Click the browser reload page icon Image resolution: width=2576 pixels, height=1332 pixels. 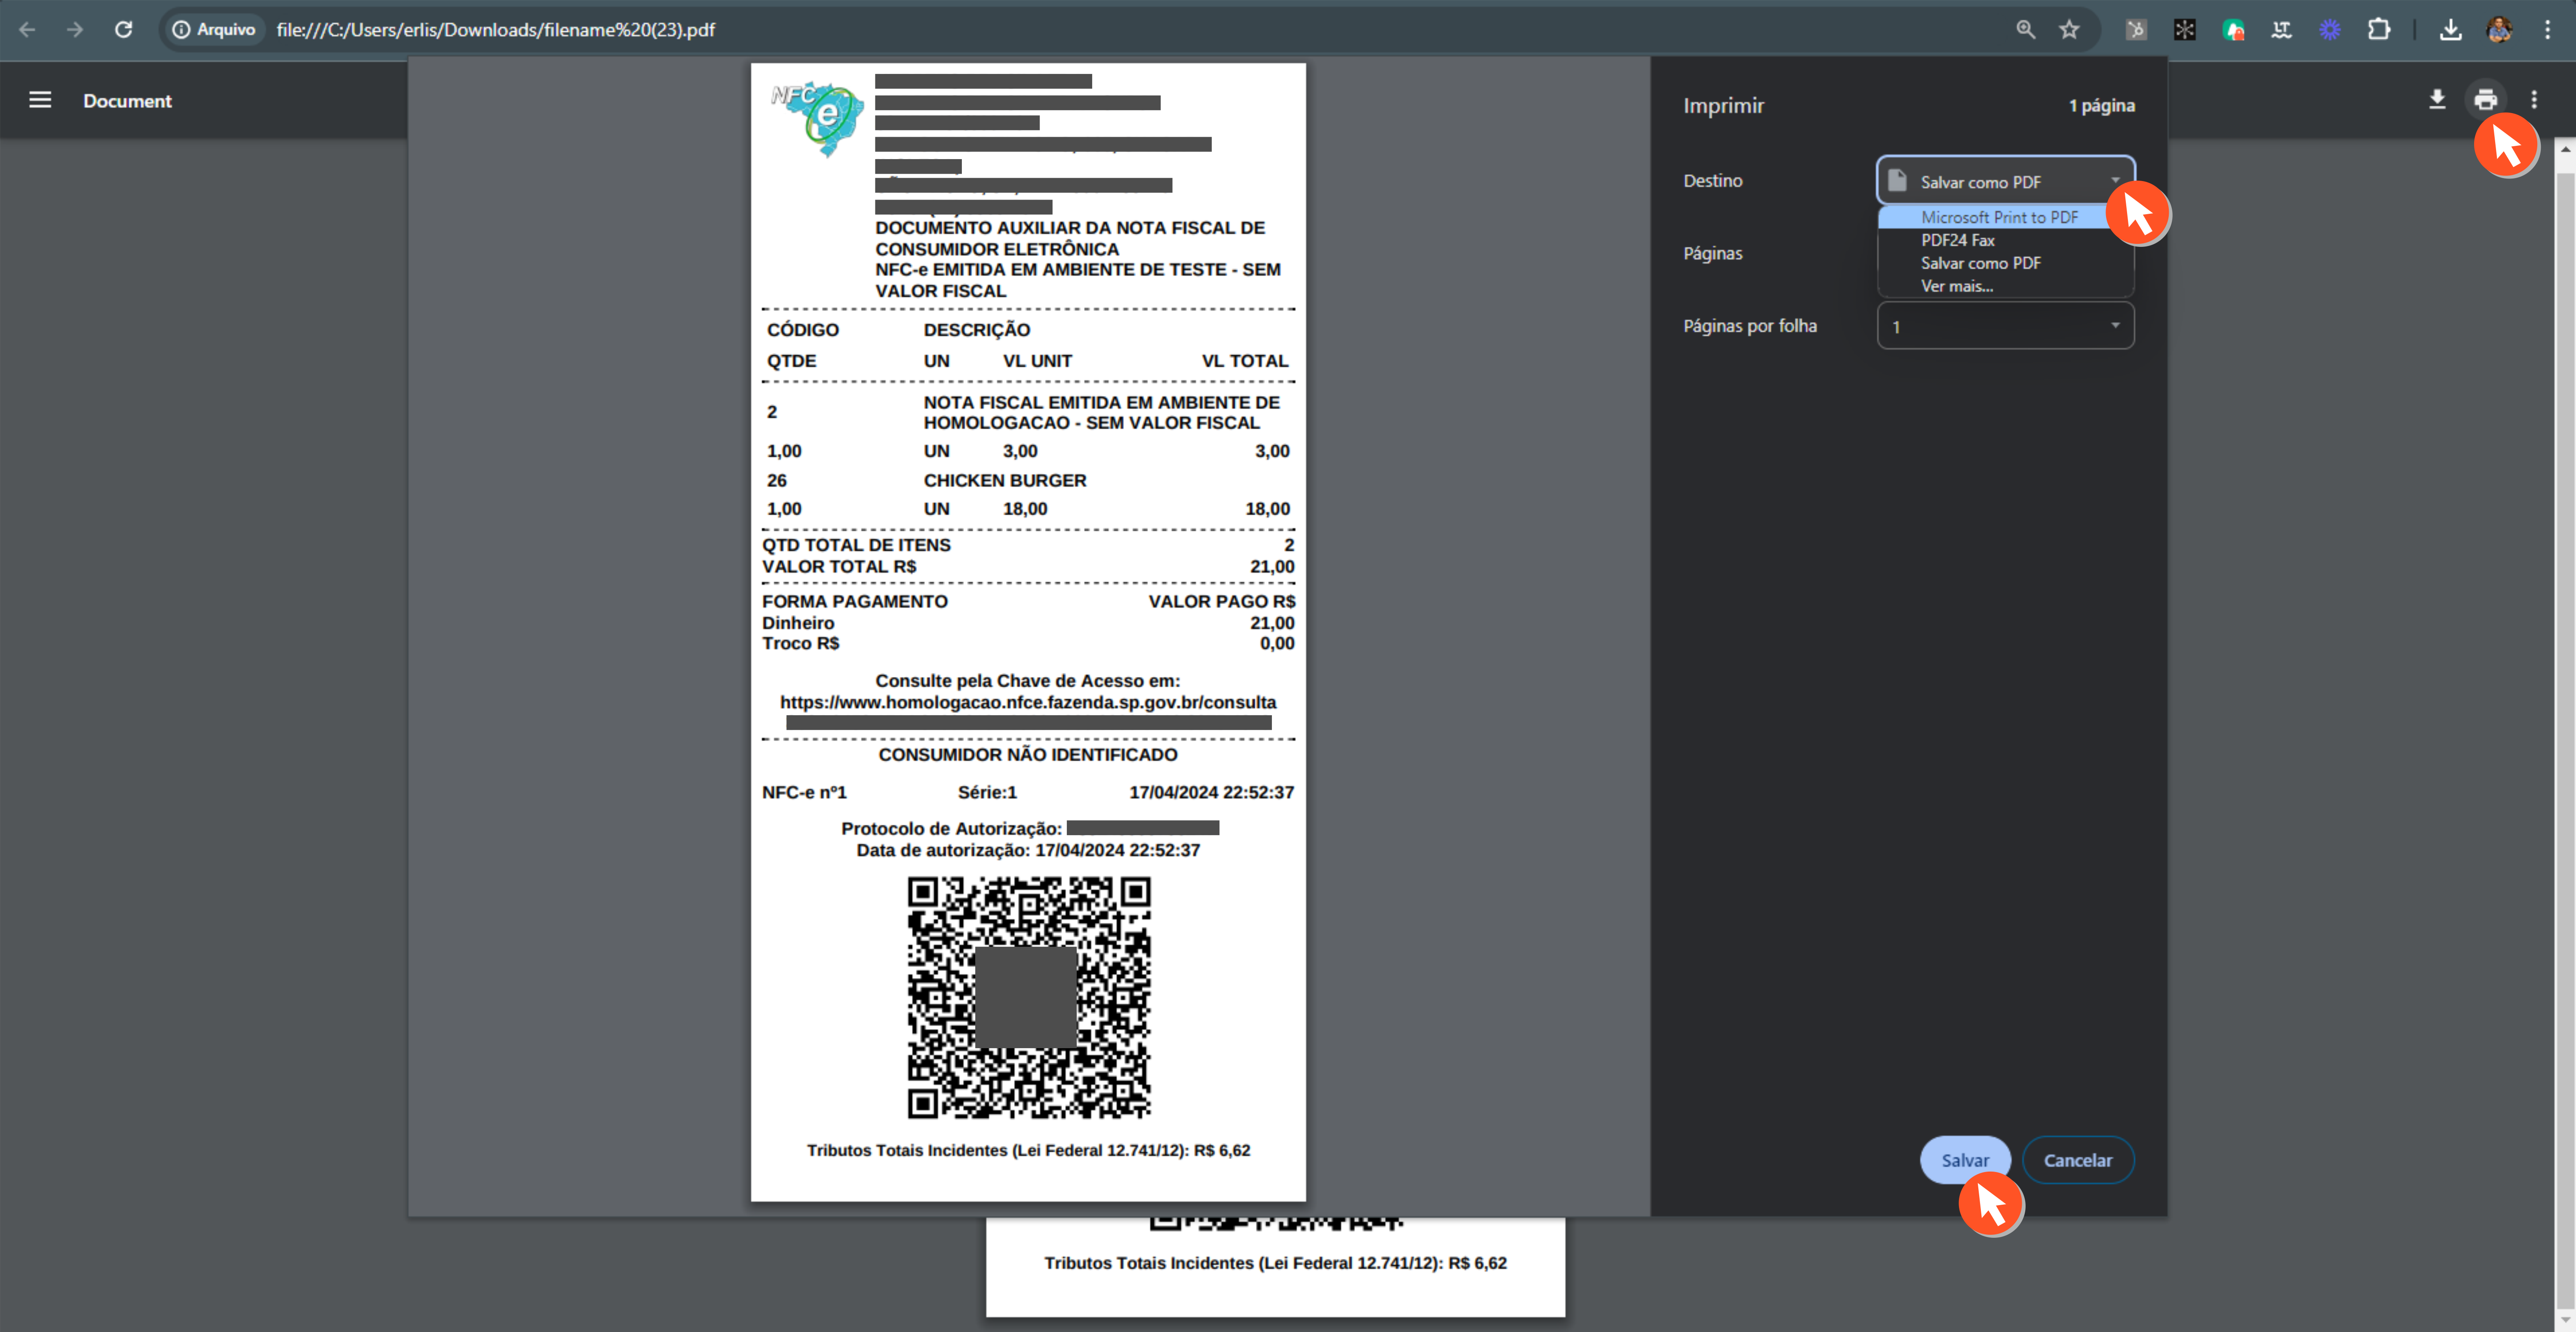pyautogui.click(x=123, y=29)
